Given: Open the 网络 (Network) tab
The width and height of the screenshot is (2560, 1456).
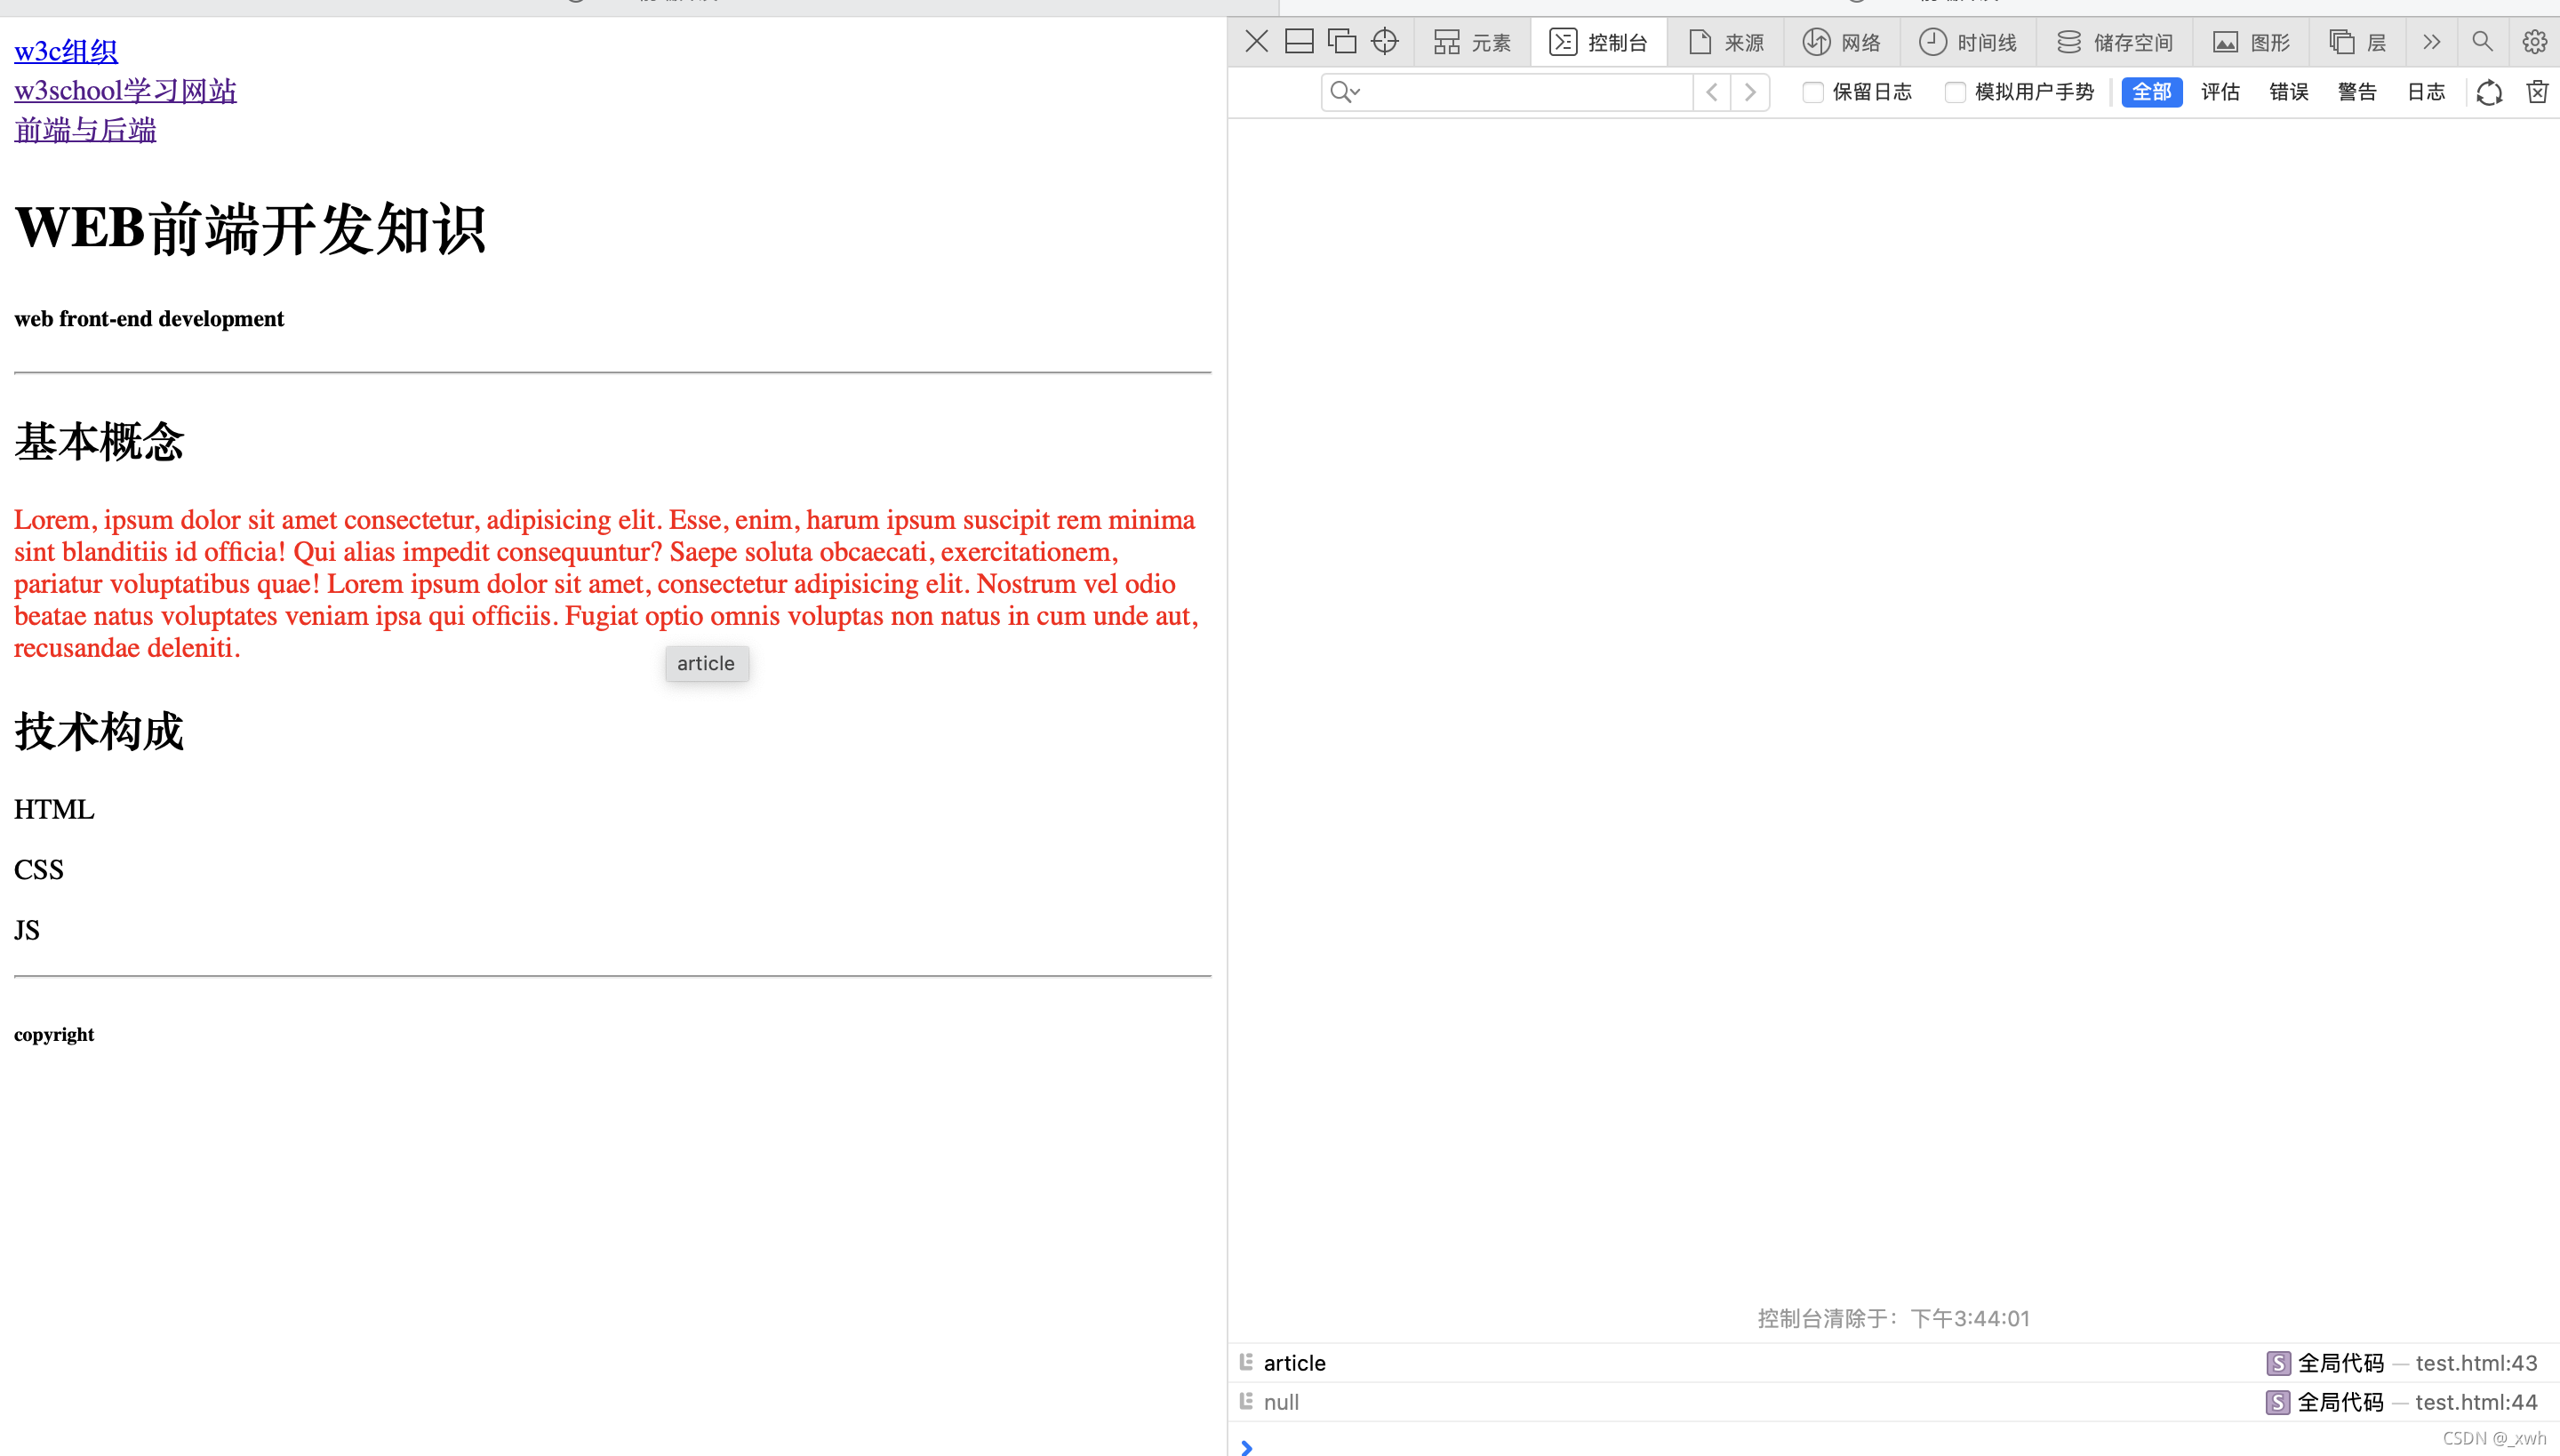Looking at the screenshot, I should [x=1842, y=42].
